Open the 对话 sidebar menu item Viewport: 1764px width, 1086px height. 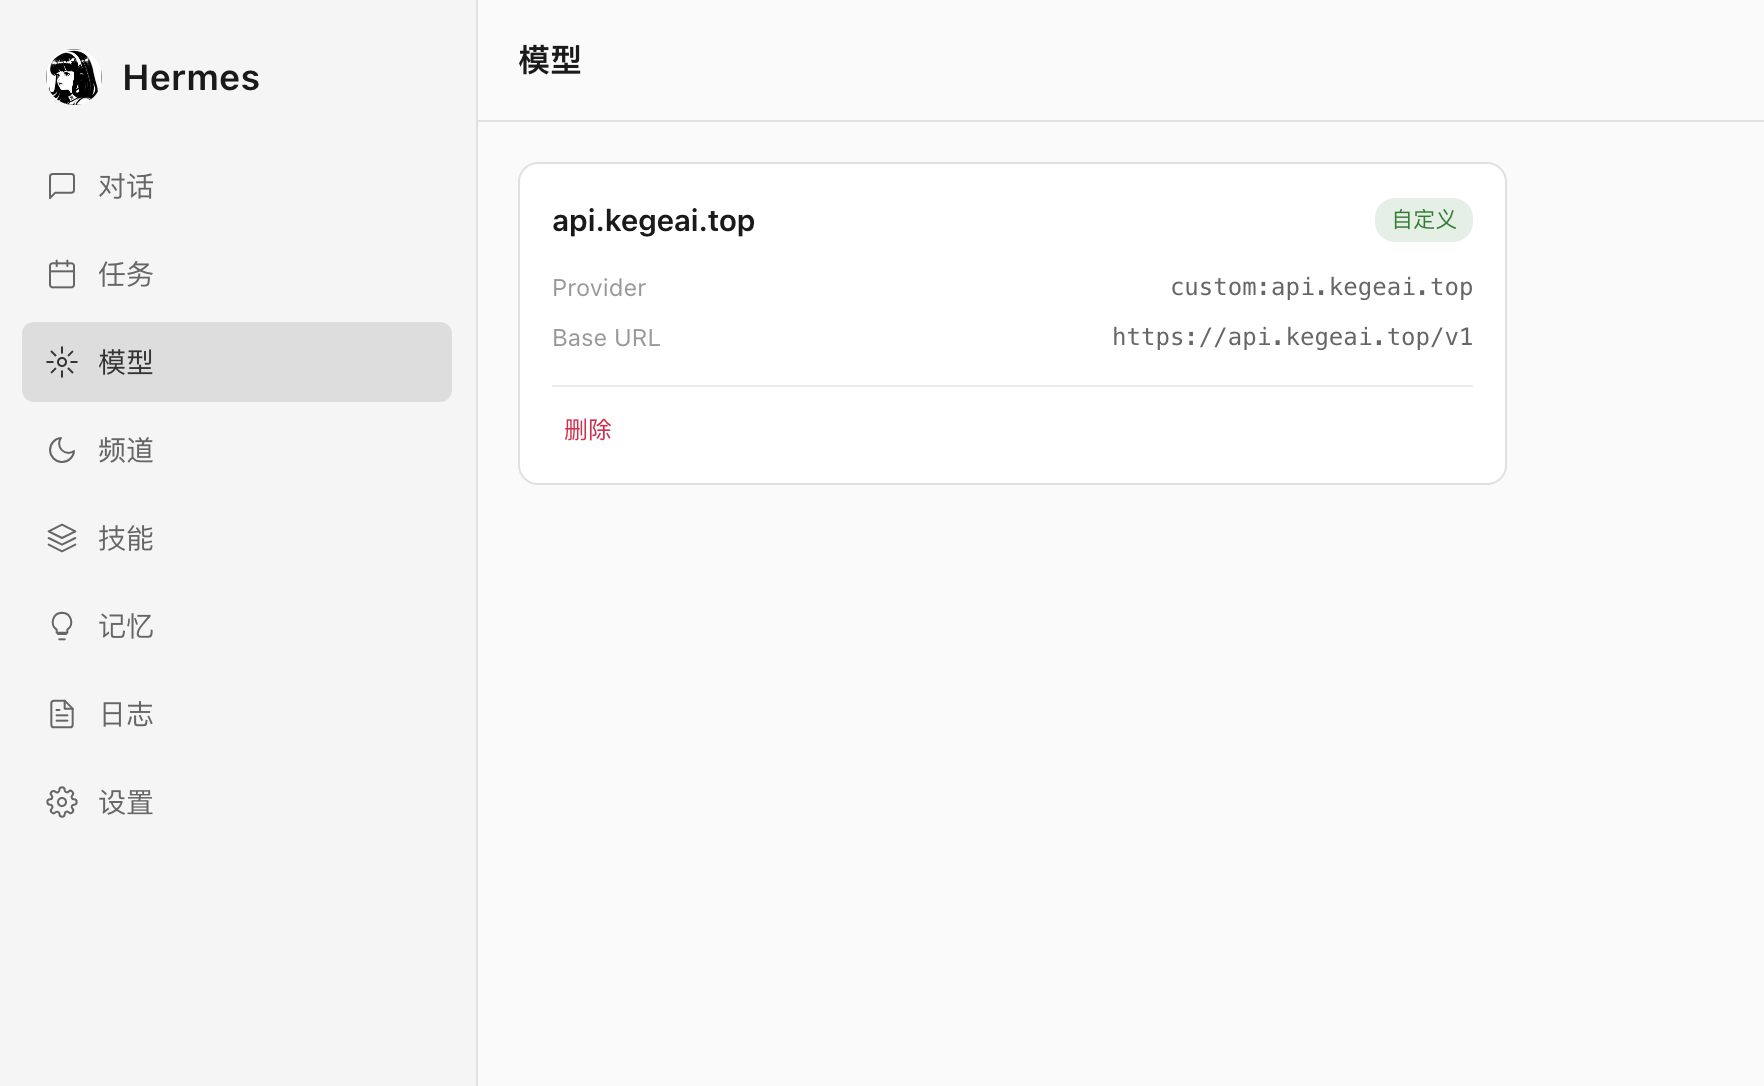(126, 186)
